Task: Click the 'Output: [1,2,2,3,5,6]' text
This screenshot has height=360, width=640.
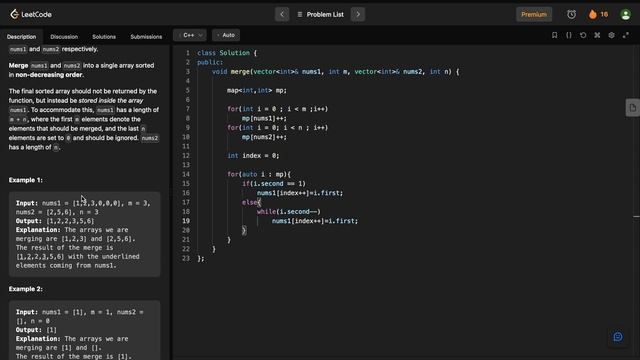Action: 55,221
